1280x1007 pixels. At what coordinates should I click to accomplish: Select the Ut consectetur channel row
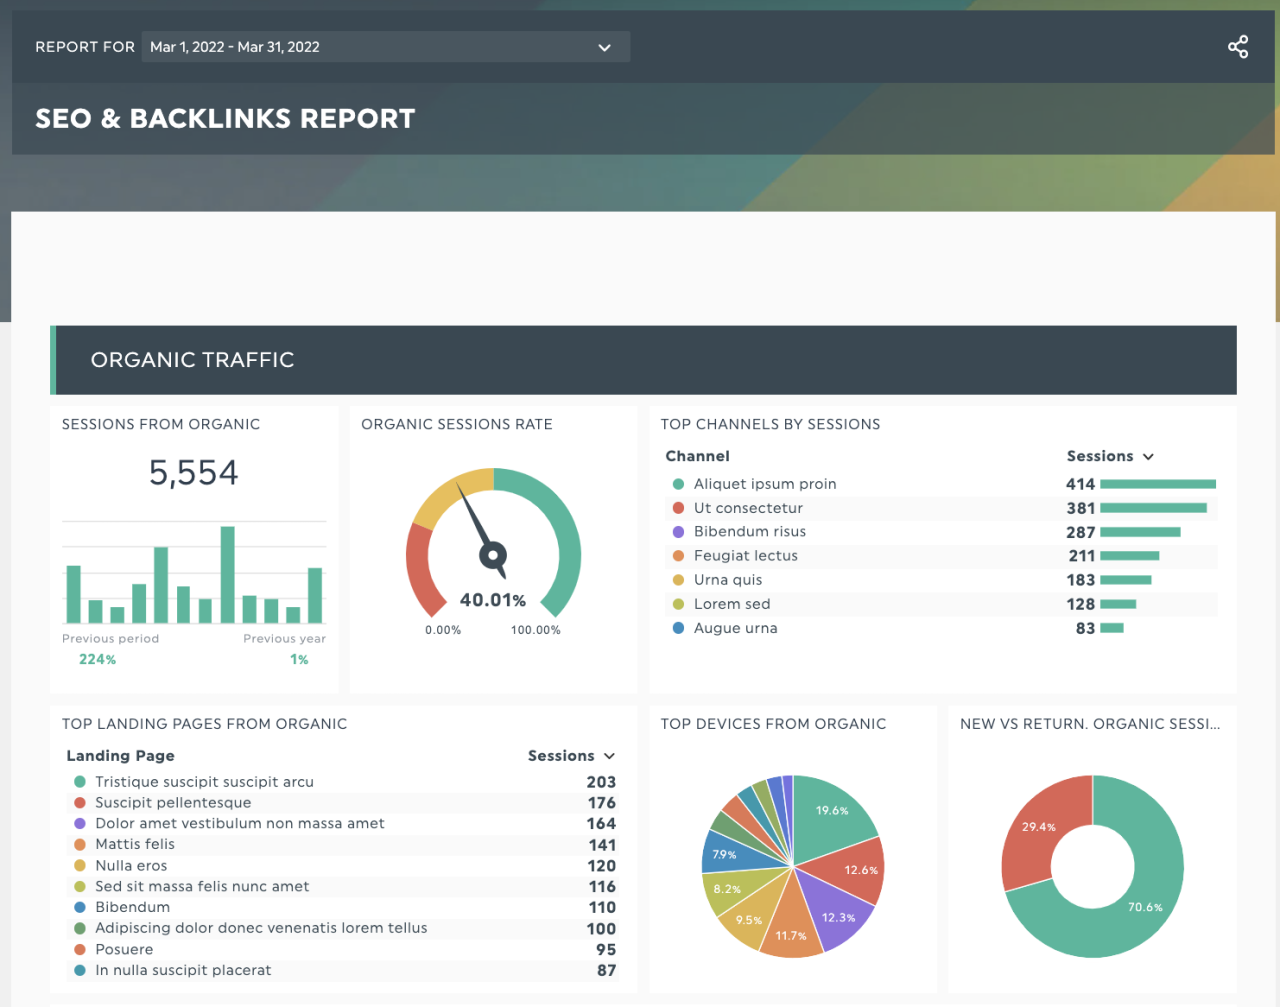tap(748, 508)
